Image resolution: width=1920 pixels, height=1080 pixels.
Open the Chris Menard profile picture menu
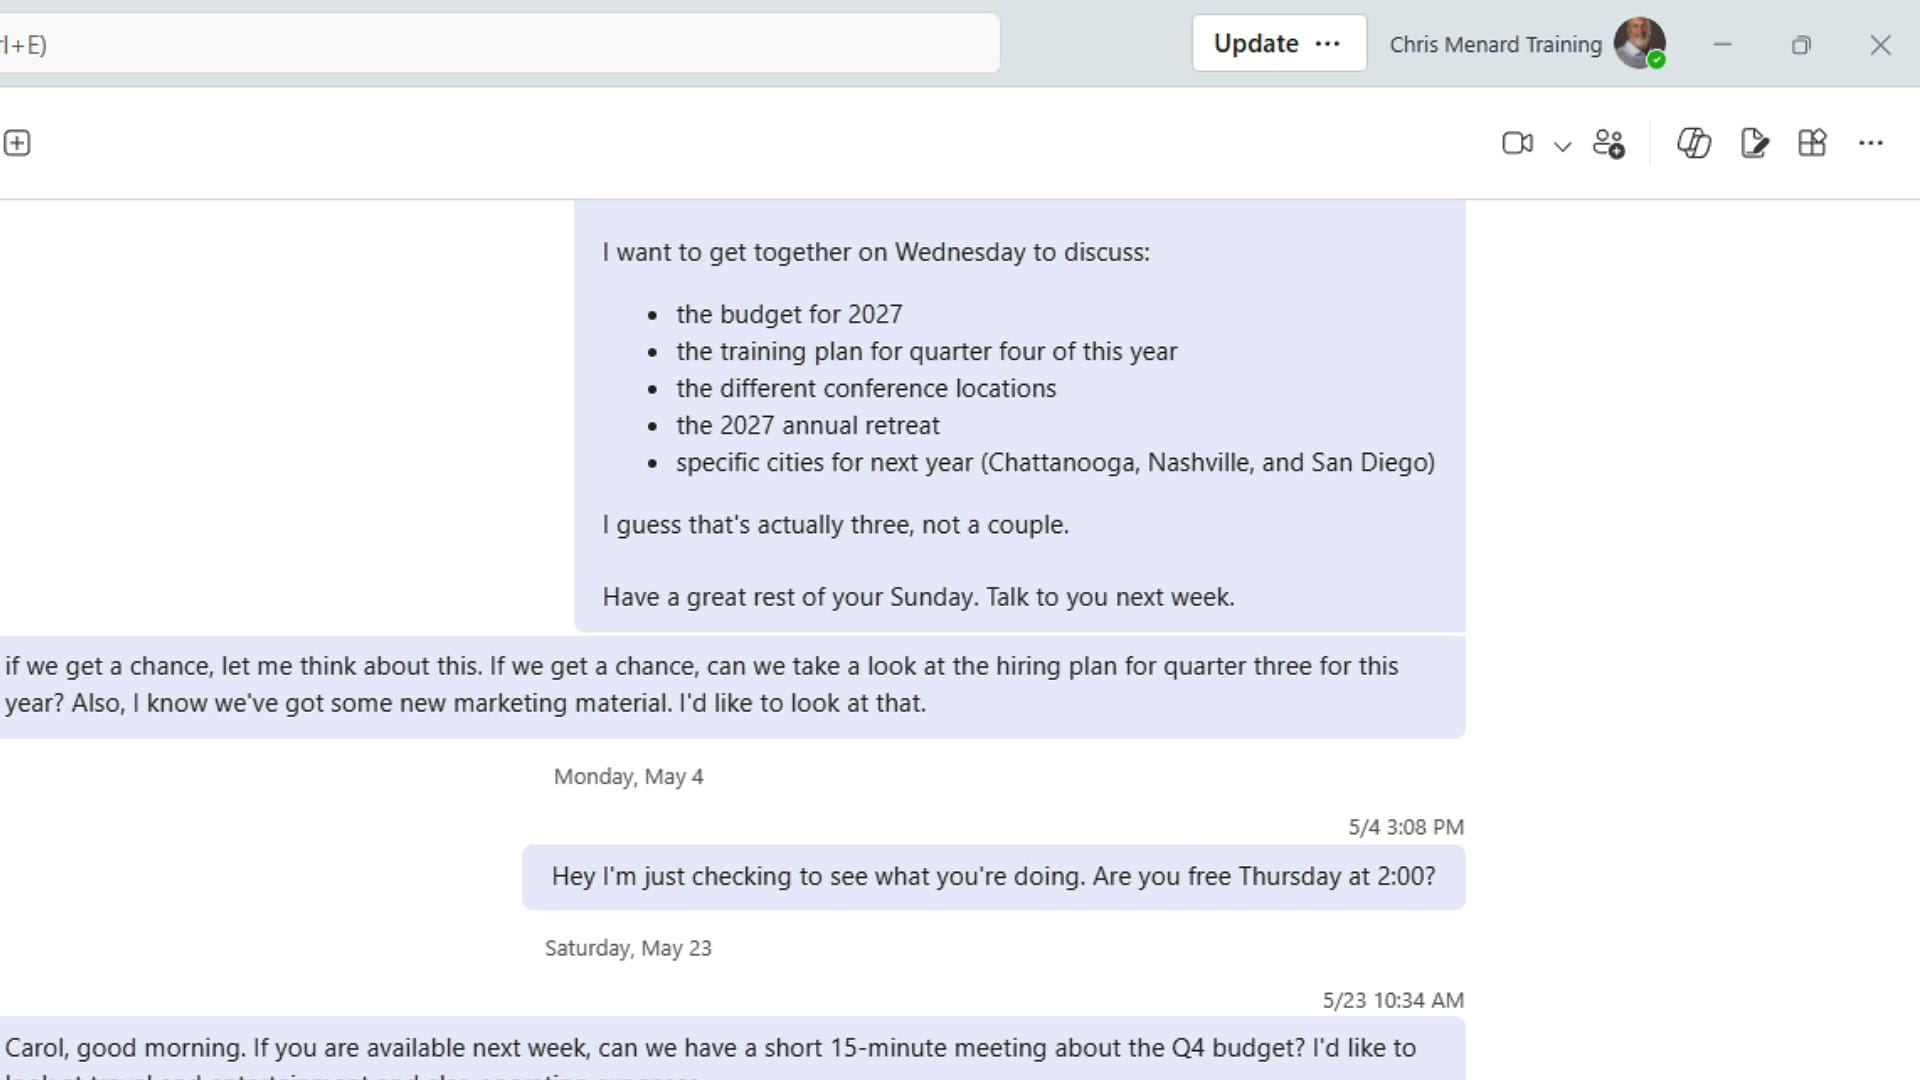pos(1640,43)
